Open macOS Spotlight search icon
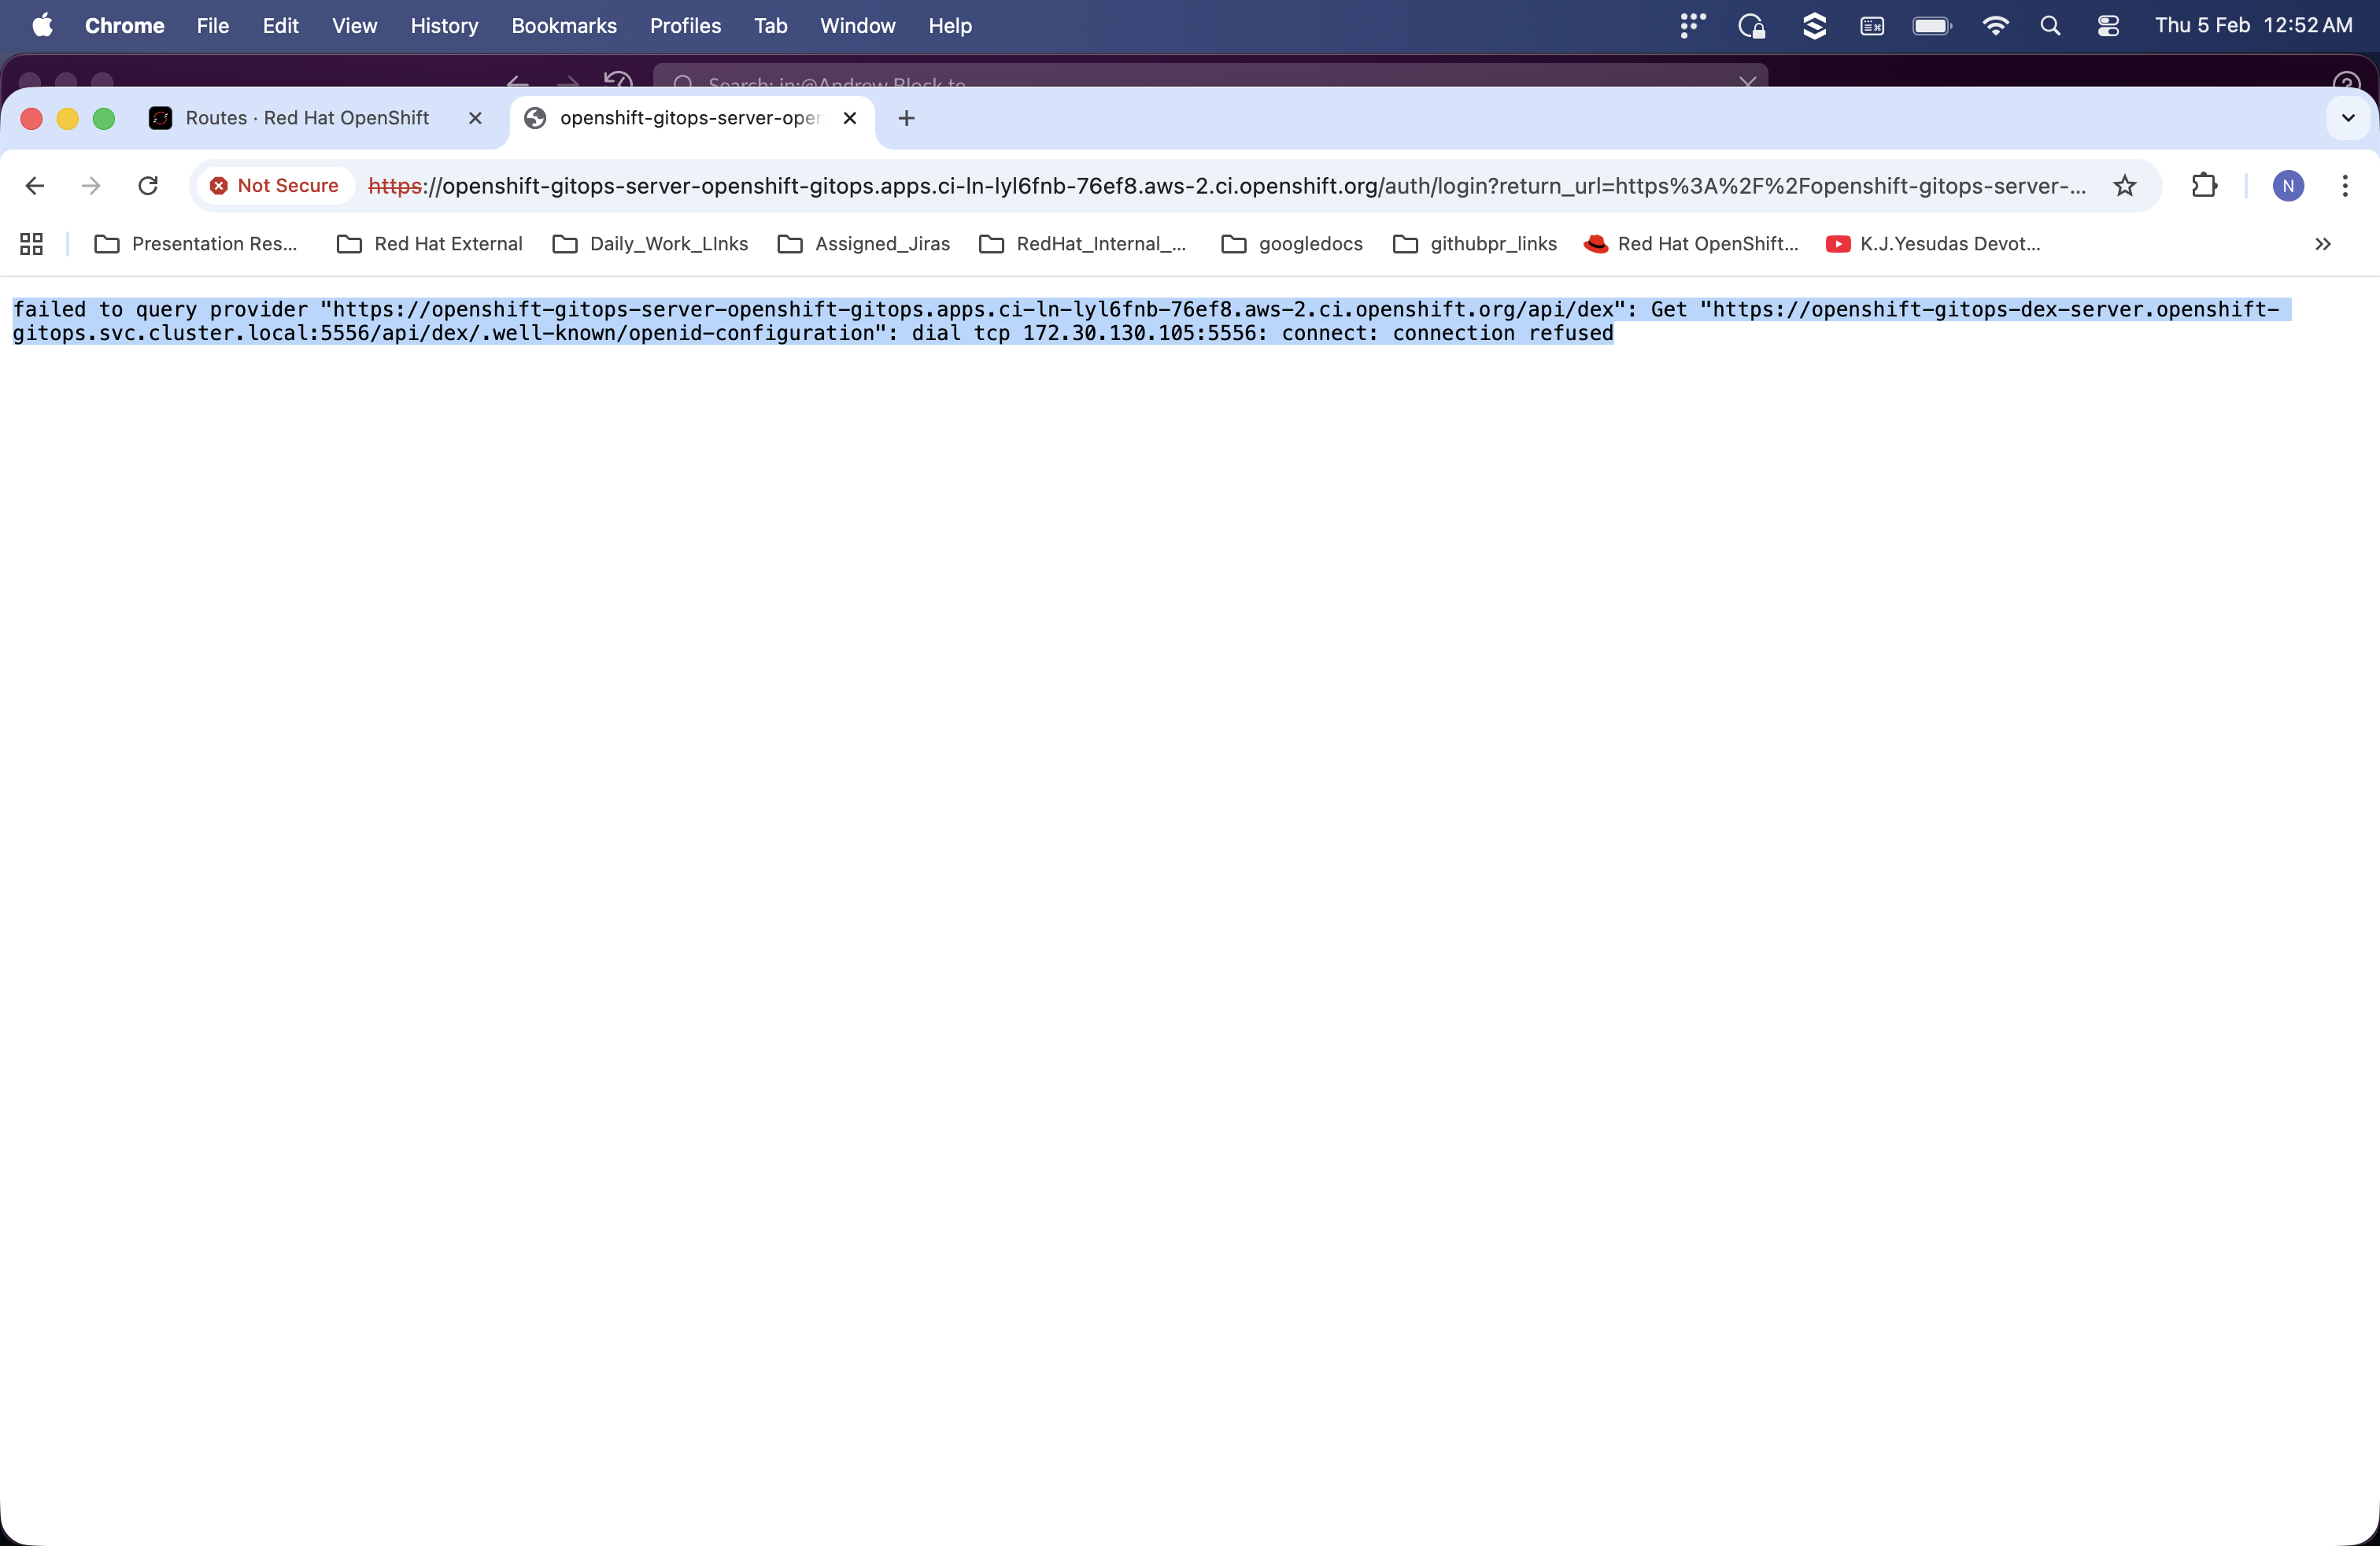 tap(2050, 26)
